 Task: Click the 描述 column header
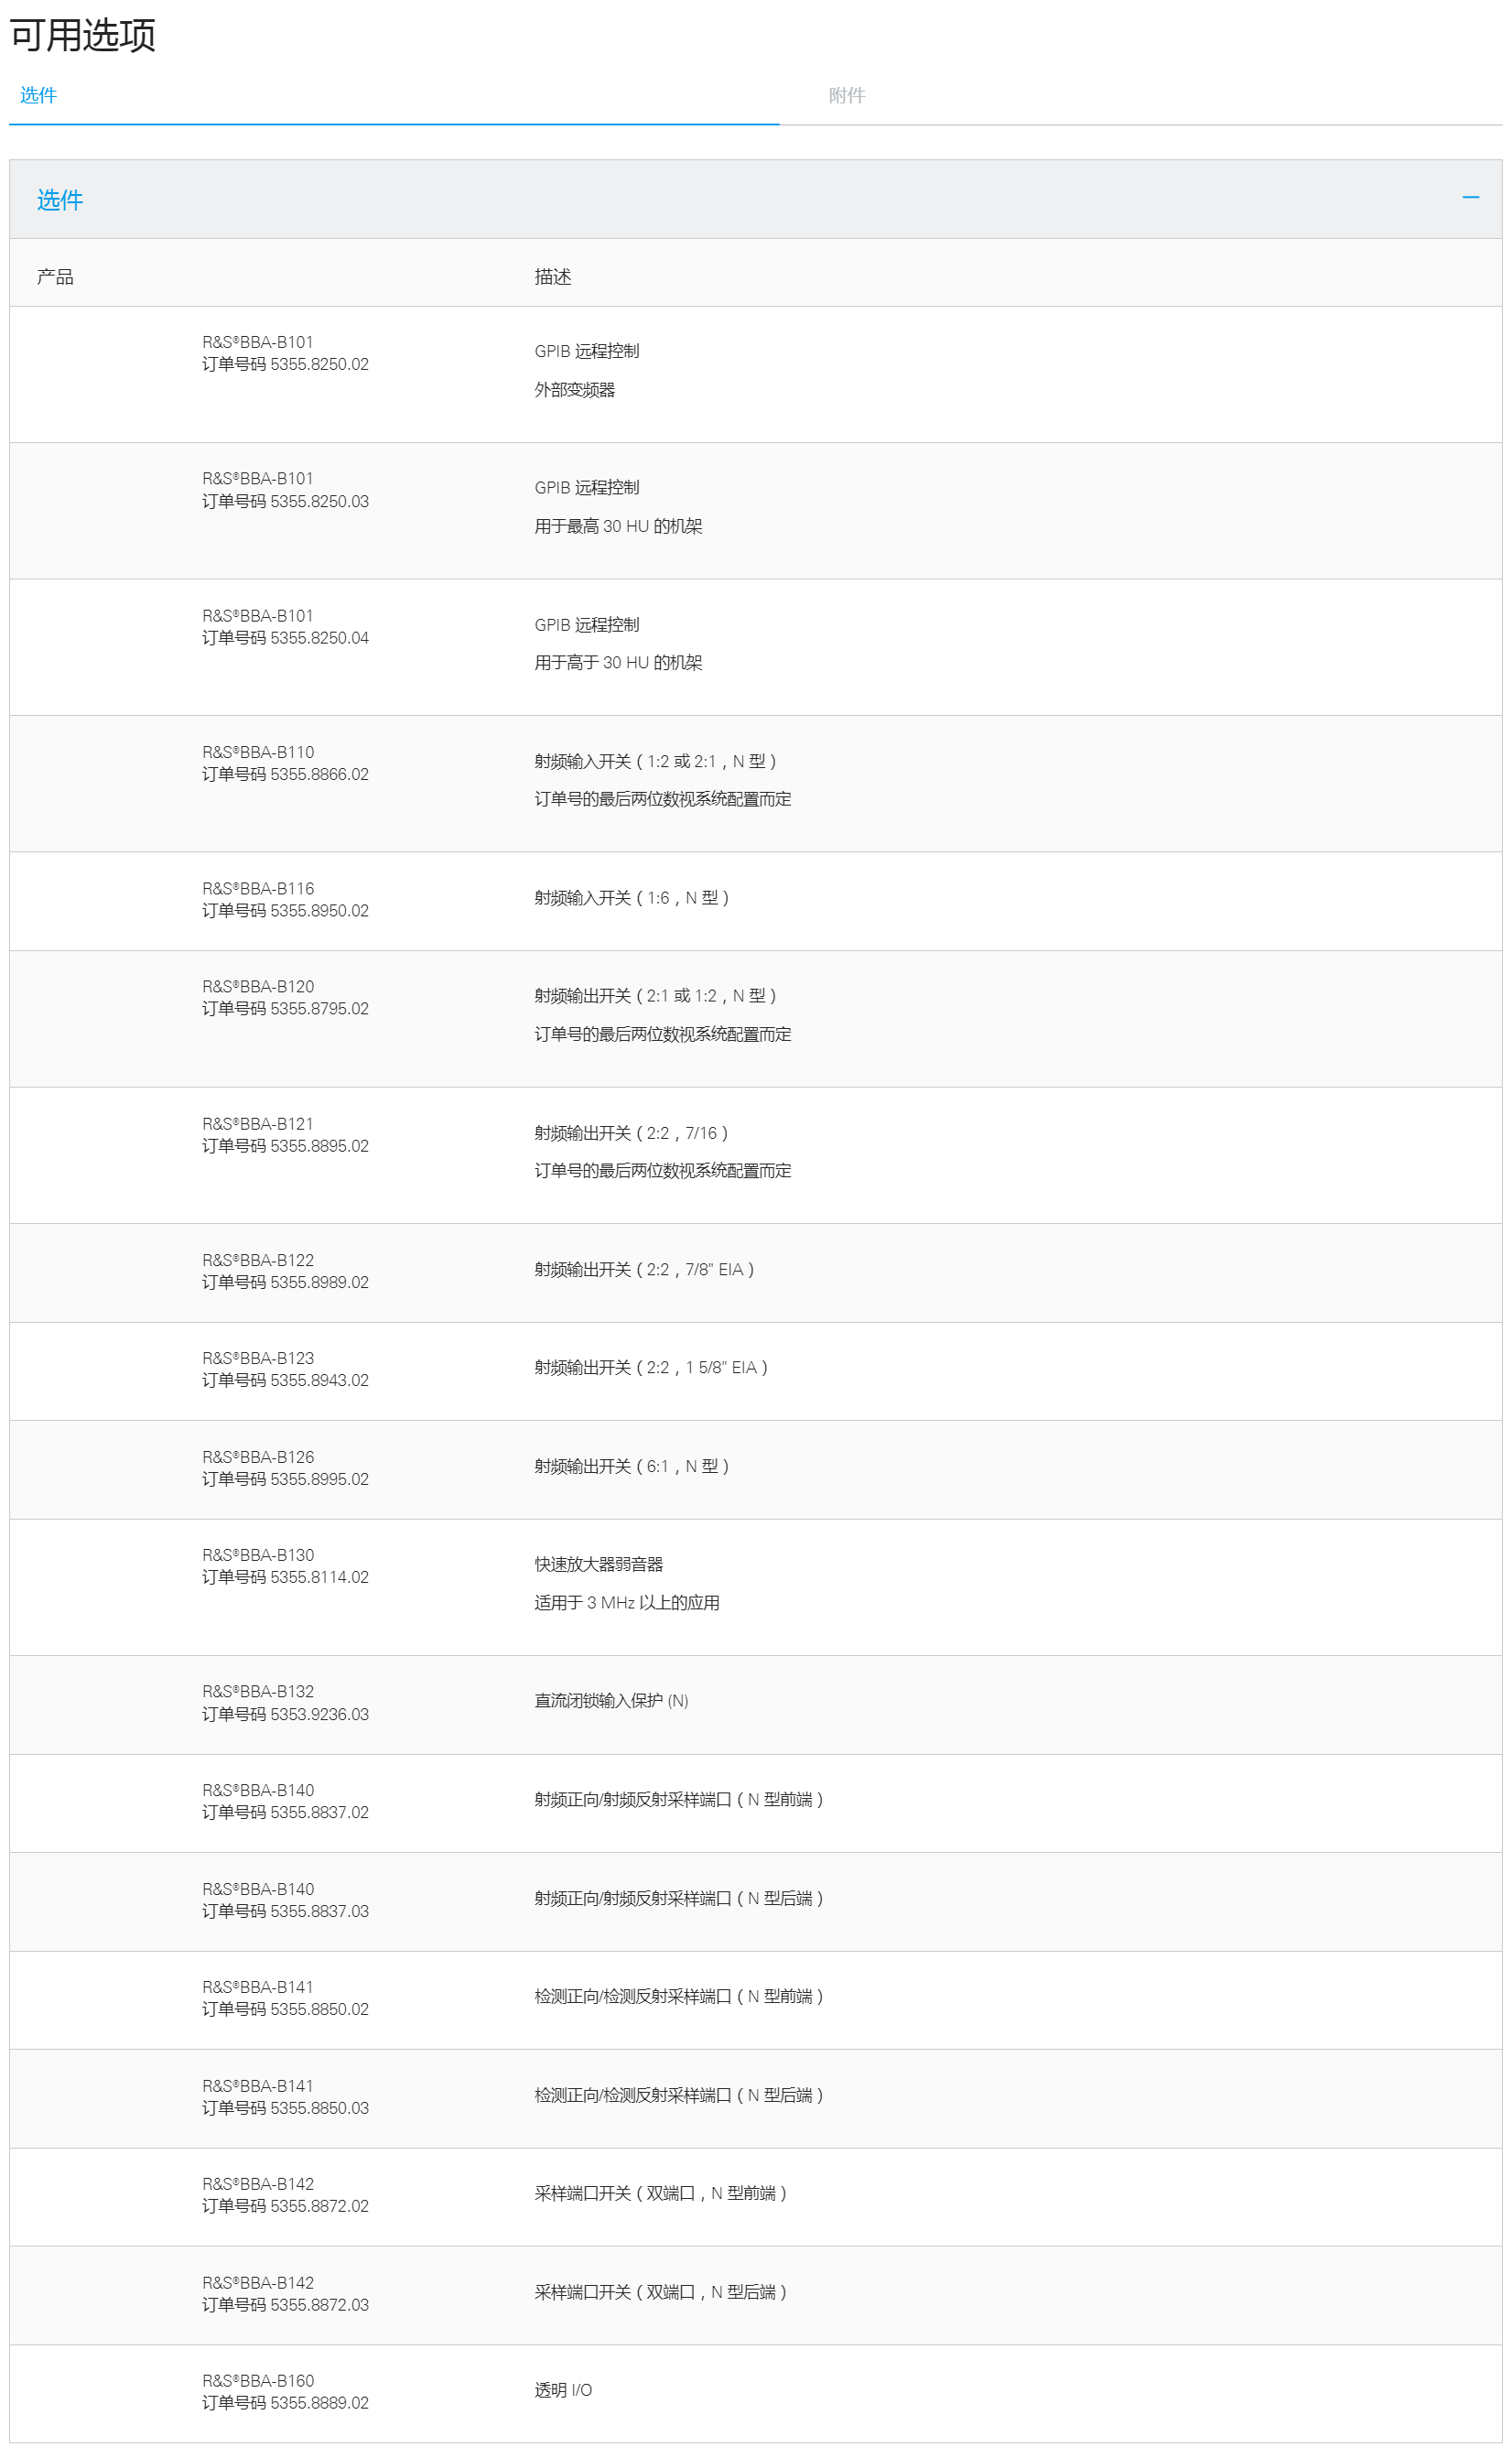pos(553,277)
